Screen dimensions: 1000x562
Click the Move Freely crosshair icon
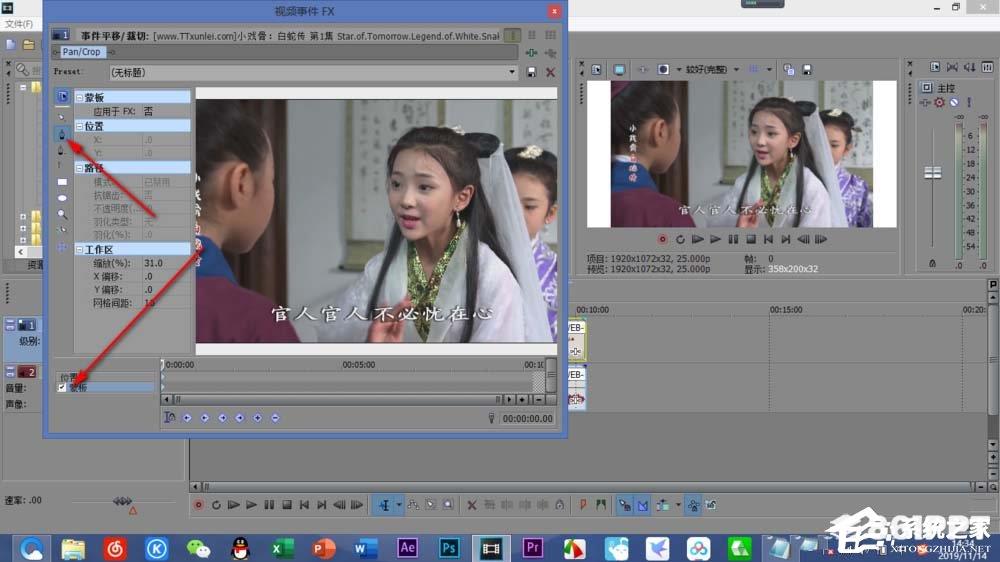tap(62, 247)
